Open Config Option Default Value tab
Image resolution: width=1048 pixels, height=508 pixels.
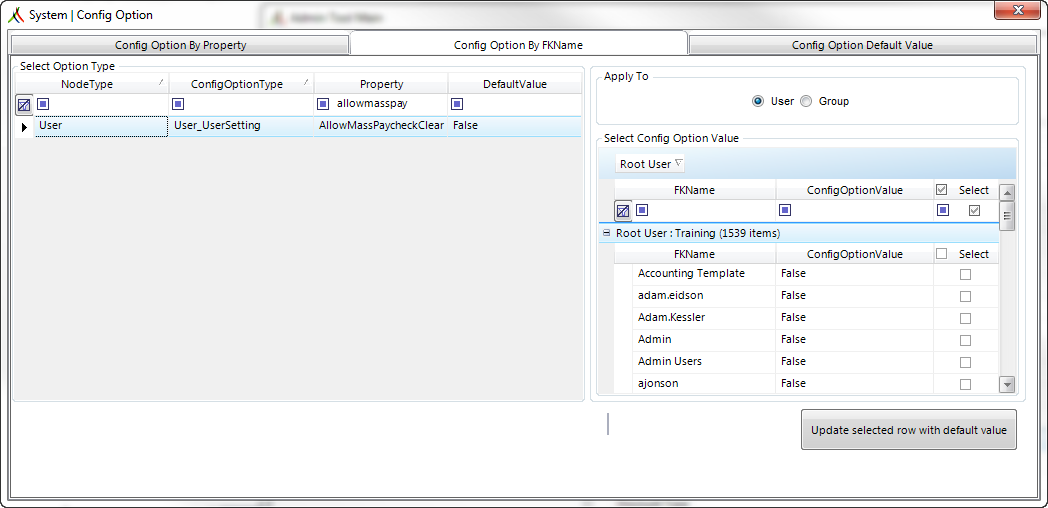pyautogui.click(x=862, y=45)
